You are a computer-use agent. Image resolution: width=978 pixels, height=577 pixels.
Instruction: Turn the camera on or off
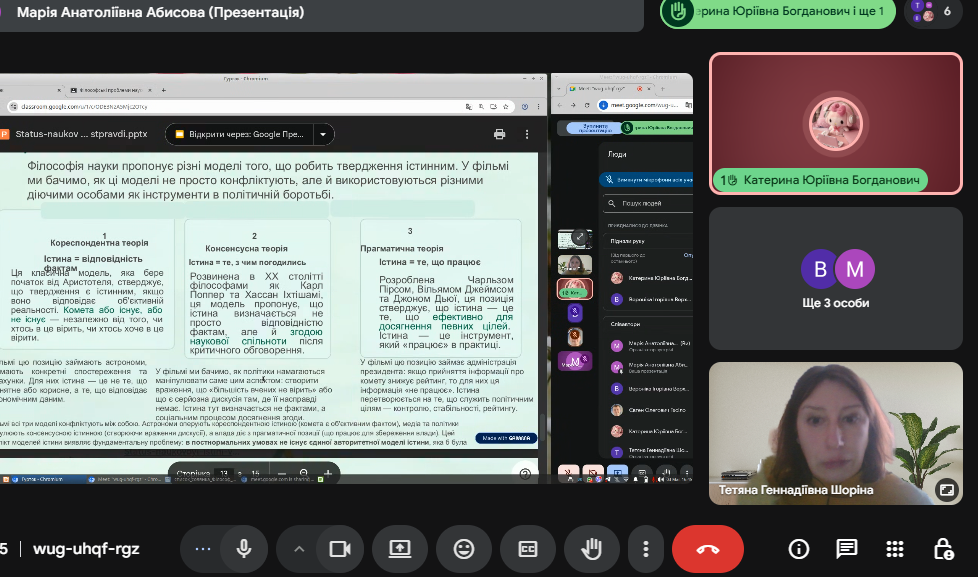[x=339, y=548]
